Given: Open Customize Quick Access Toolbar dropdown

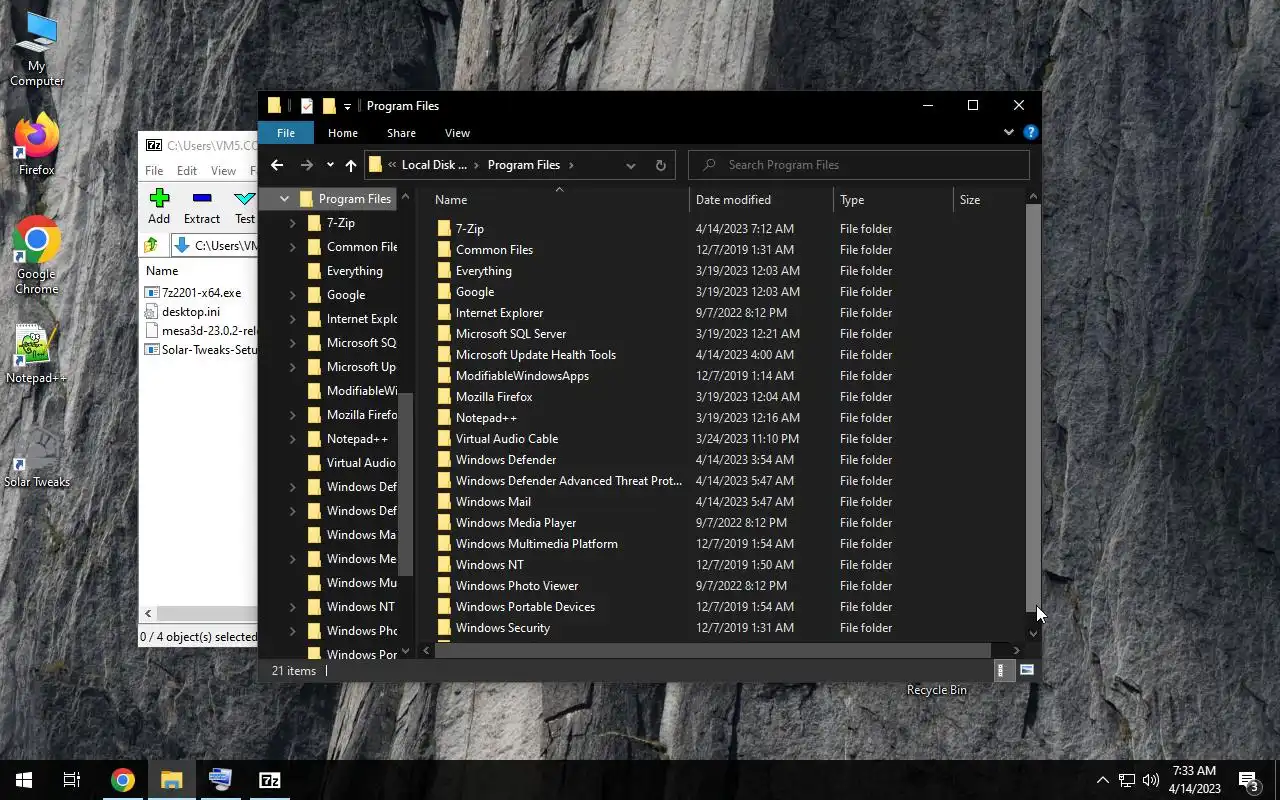Looking at the screenshot, I should (347, 106).
